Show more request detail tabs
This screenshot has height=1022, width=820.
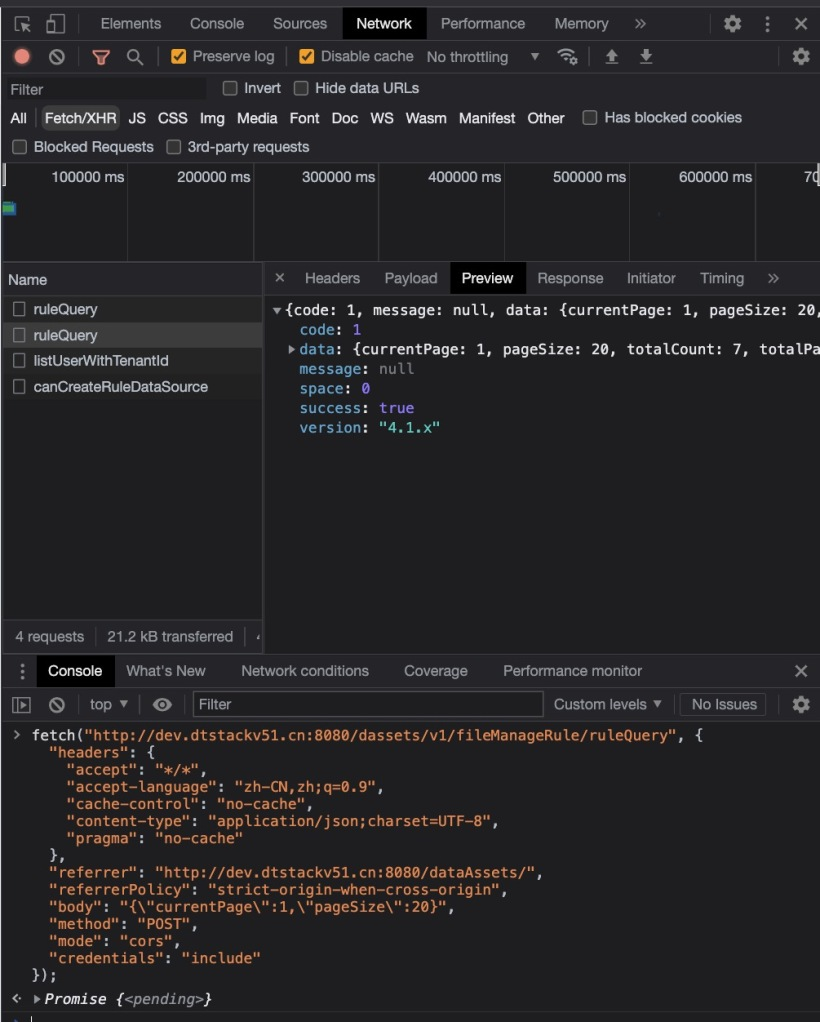[x=773, y=278]
